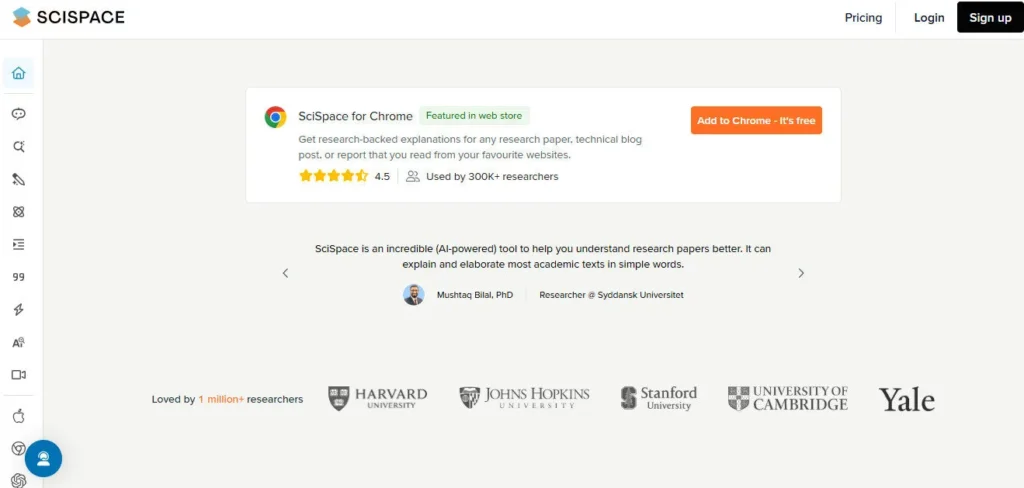Open the pen writer sidebar icon
The image size is (1024, 488).
click(18, 180)
